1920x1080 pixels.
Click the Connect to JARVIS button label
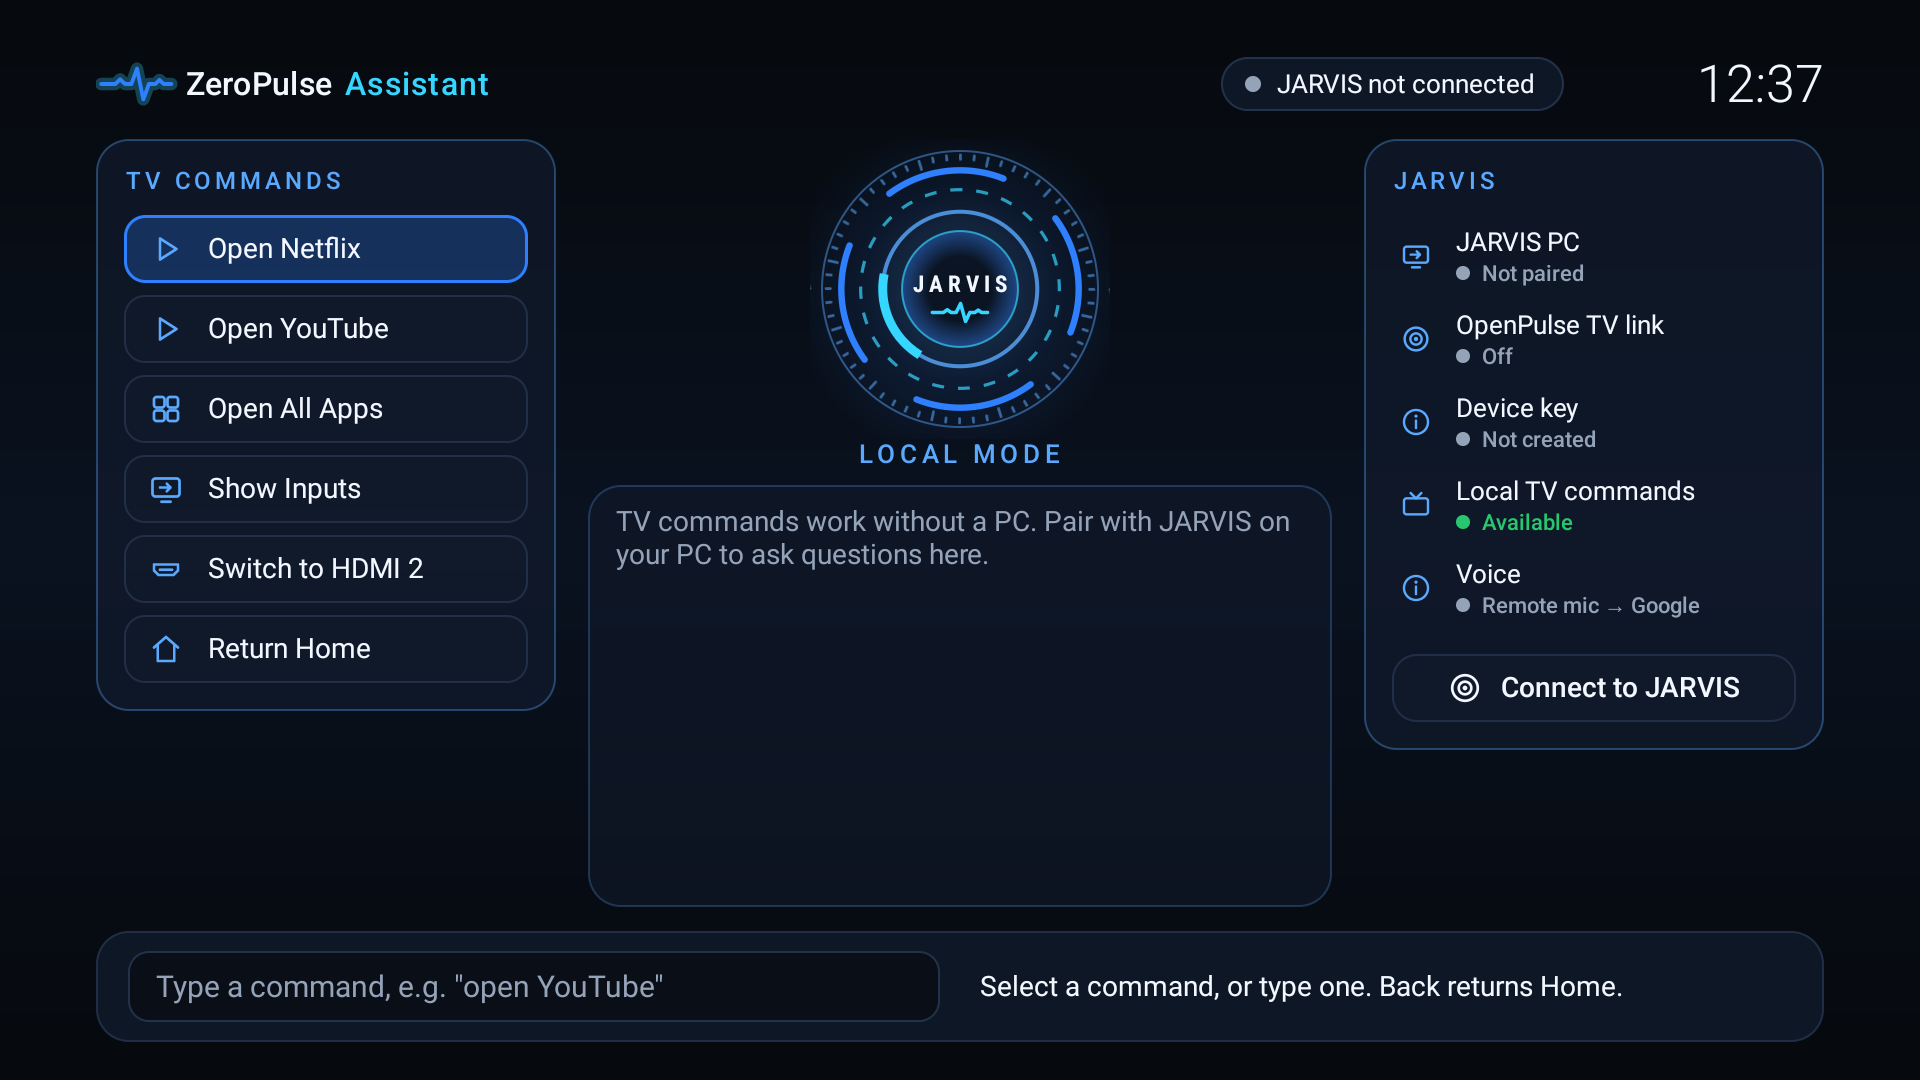click(x=1620, y=688)
